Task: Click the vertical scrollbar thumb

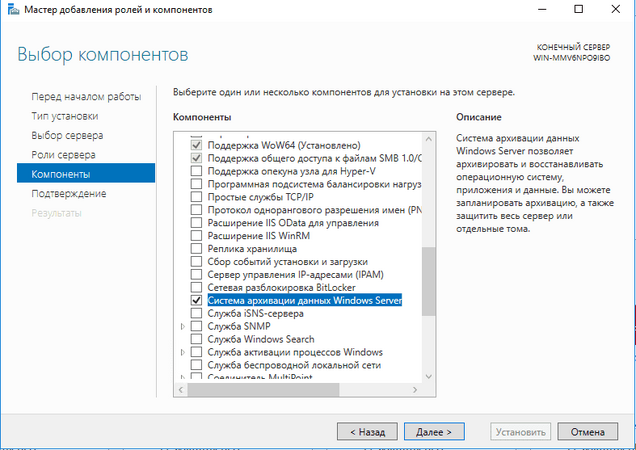Action: (x=428, y=281)
